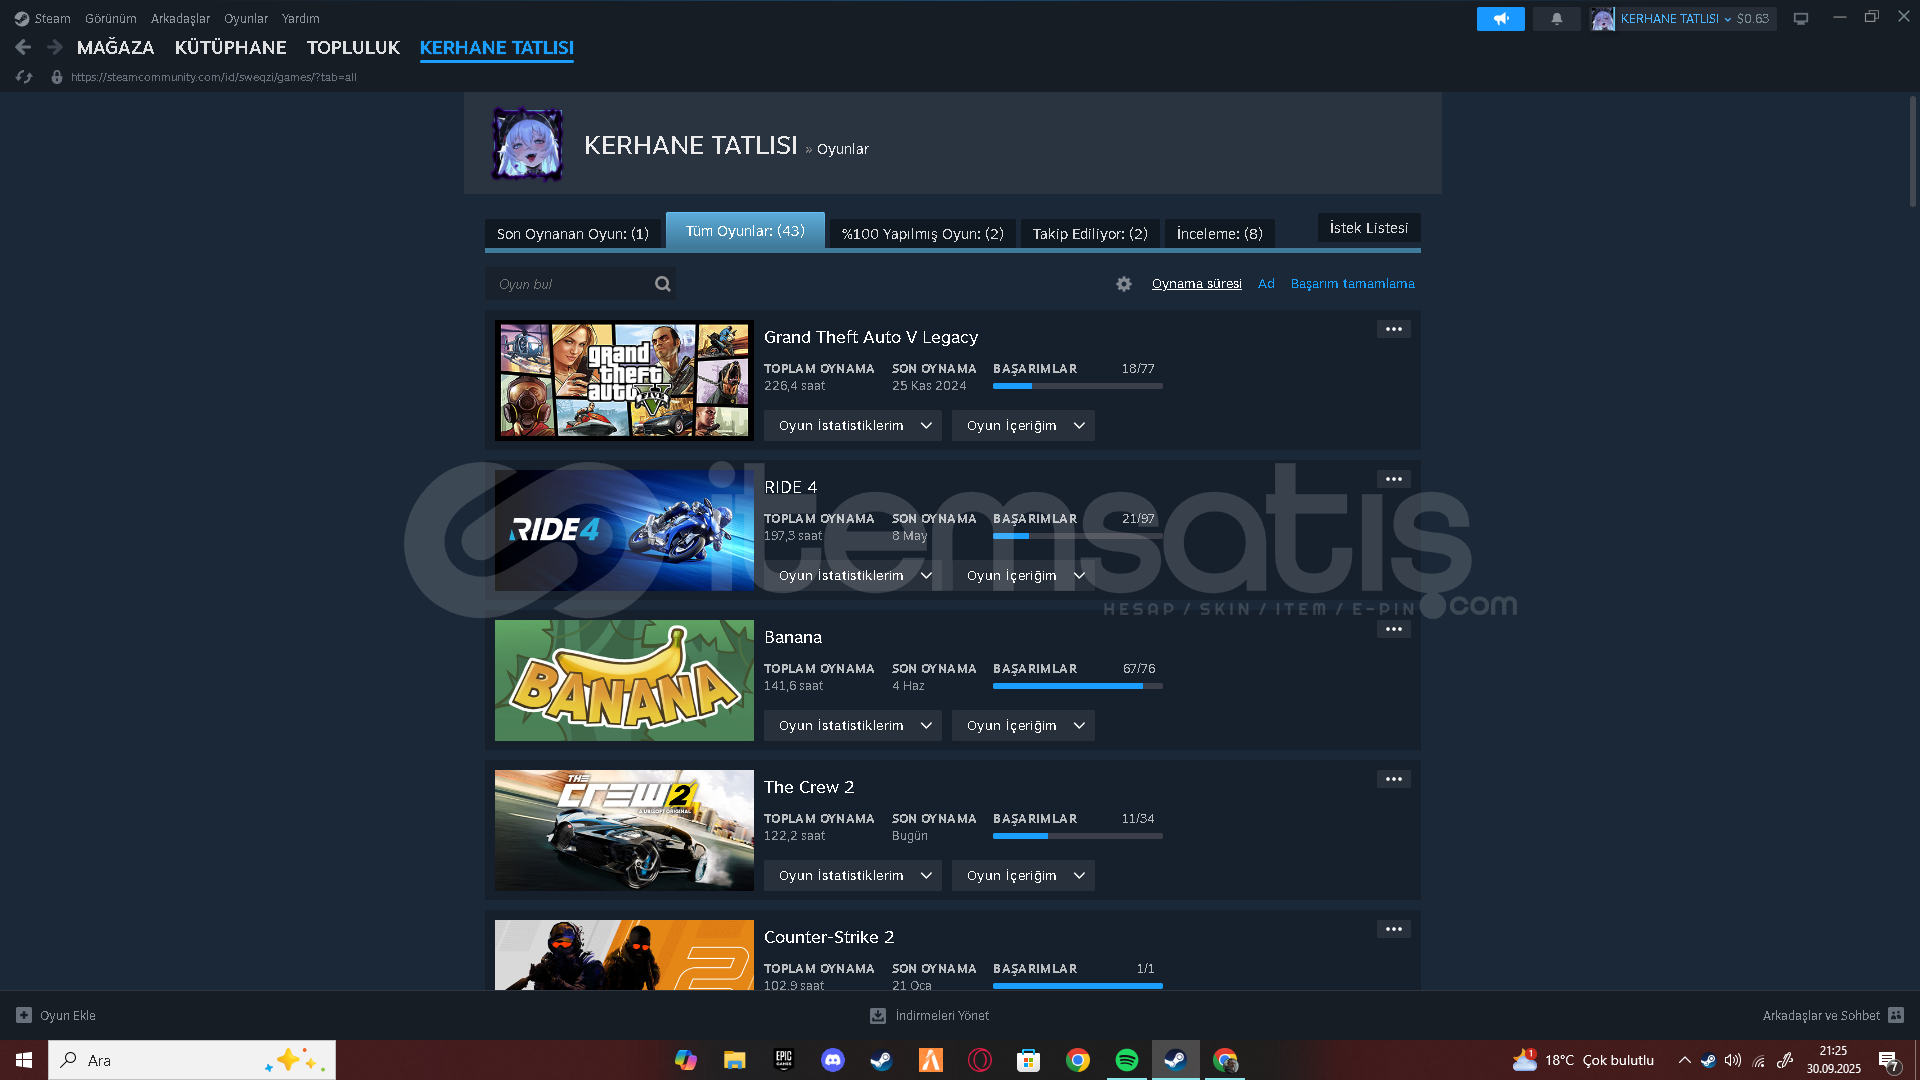Go to KÜTÜPHANE section
Screen dimensions: 1920x1080
230,47
